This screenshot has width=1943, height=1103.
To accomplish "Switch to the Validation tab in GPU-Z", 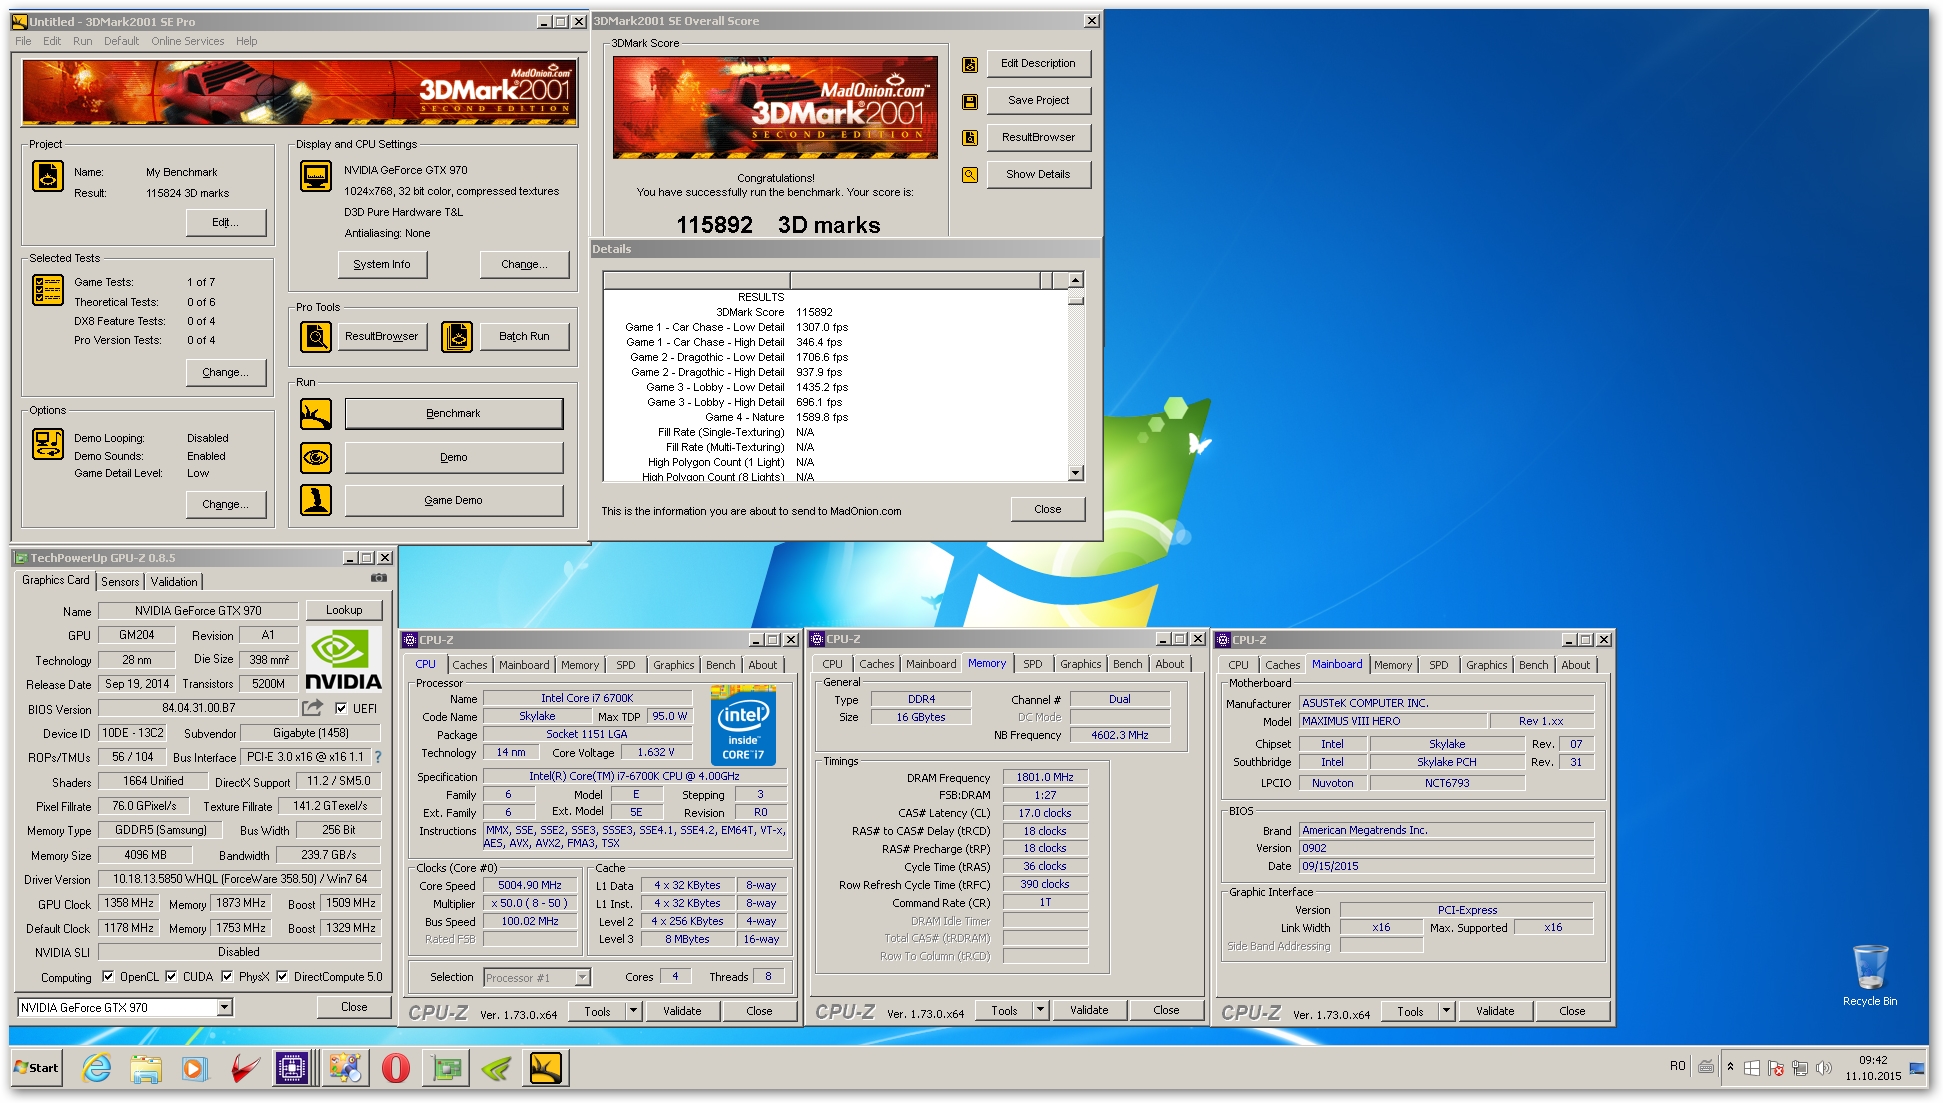I will tap(174, 582).
